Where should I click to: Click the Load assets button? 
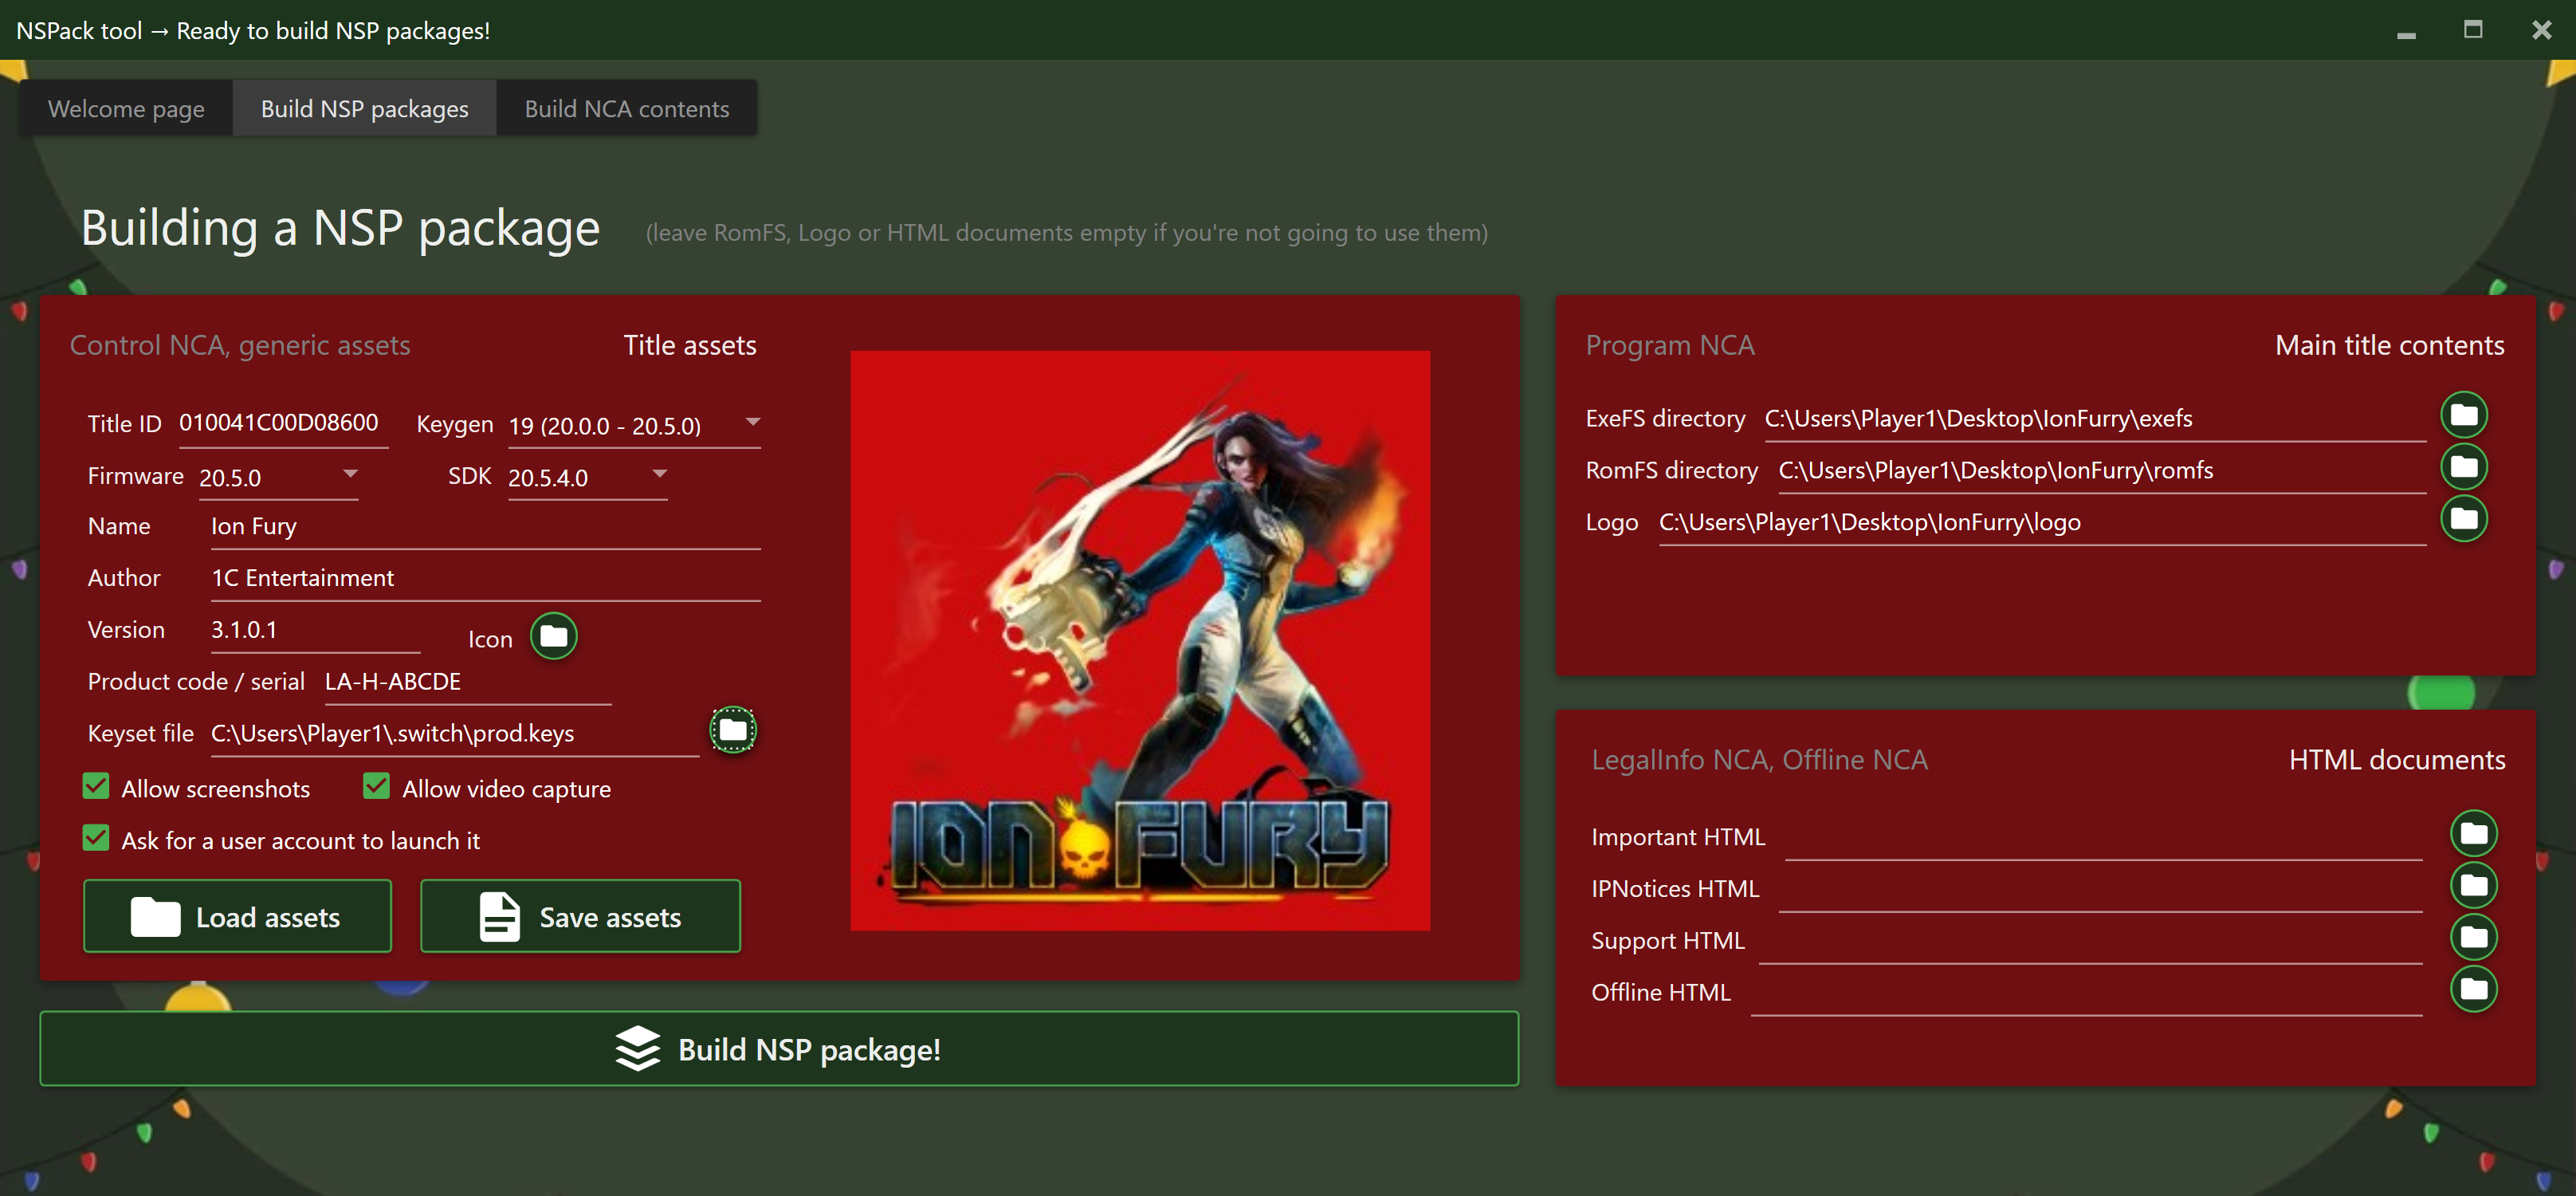(237, 916)
